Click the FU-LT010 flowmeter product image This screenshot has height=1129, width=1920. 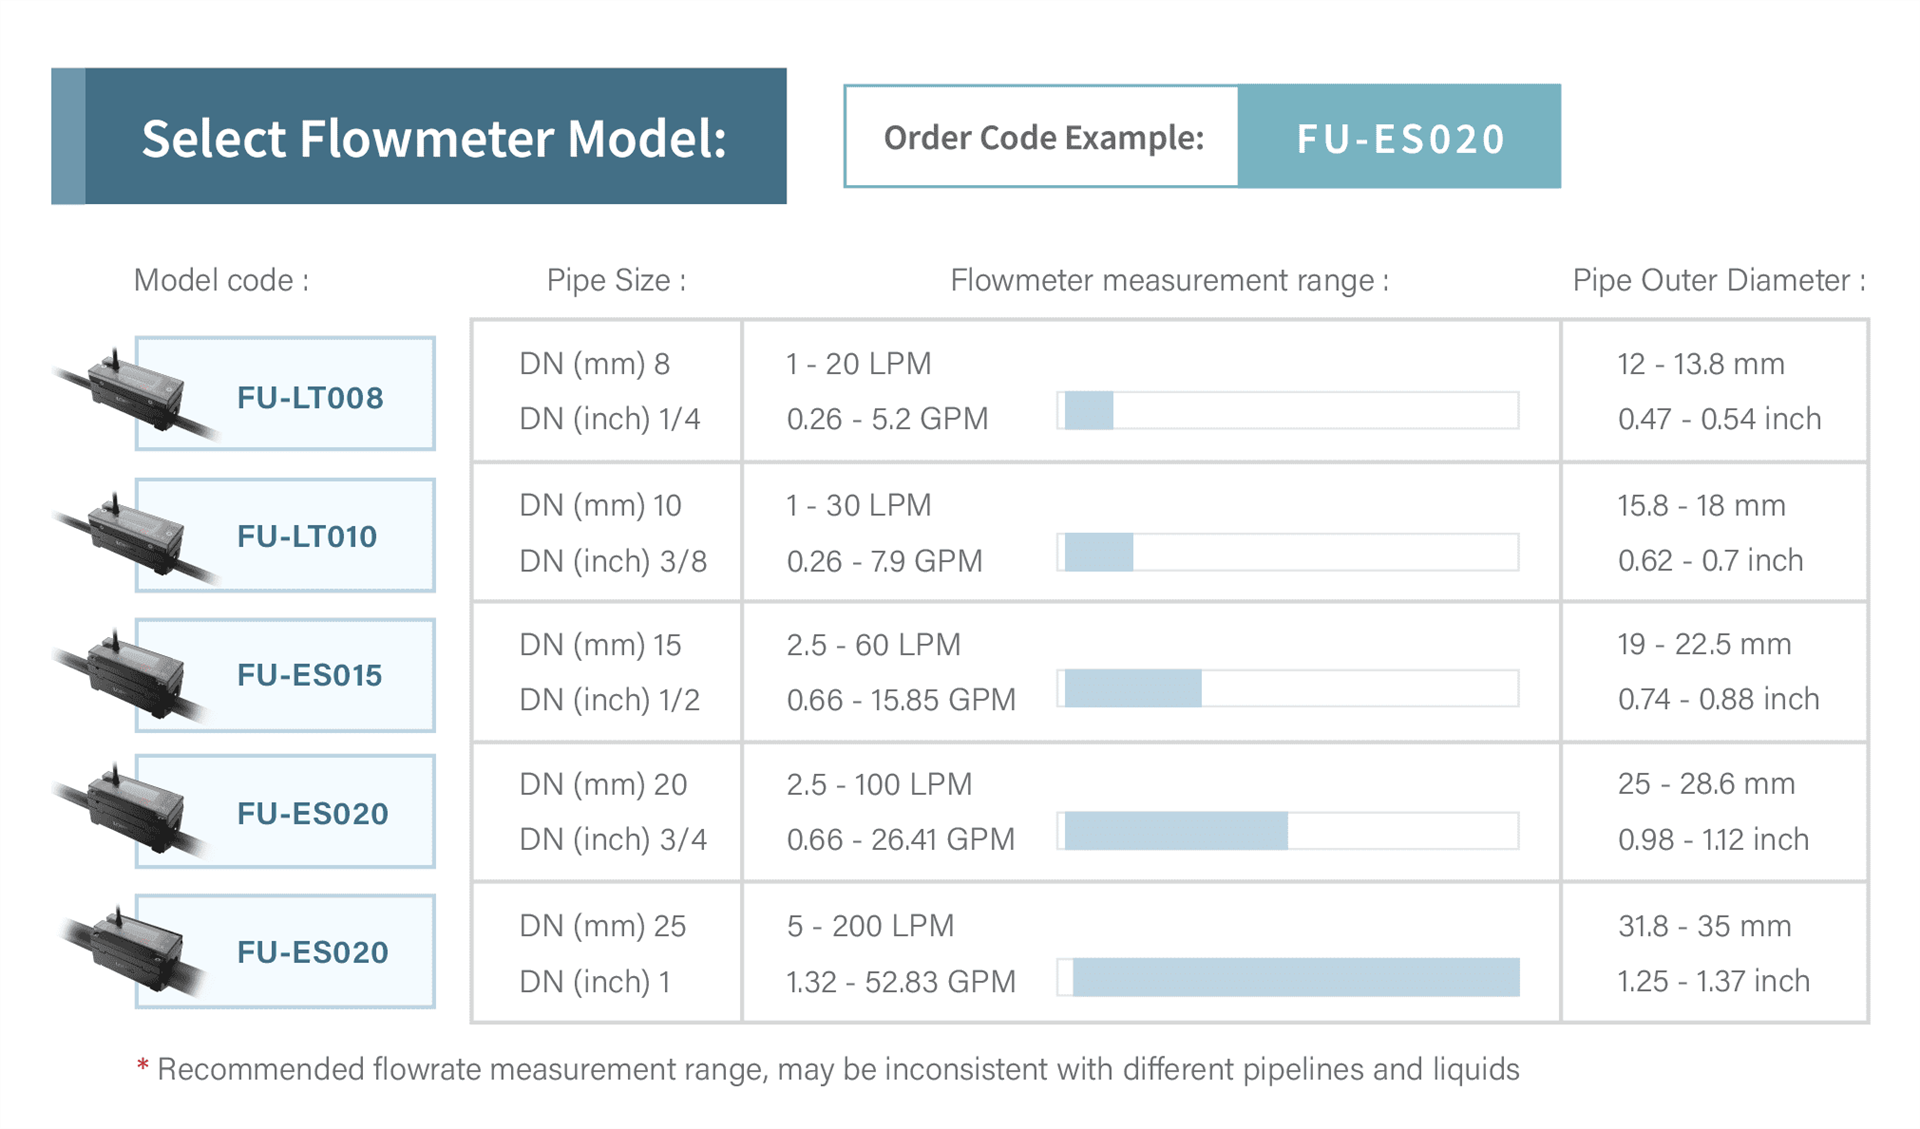pos(132,535)
